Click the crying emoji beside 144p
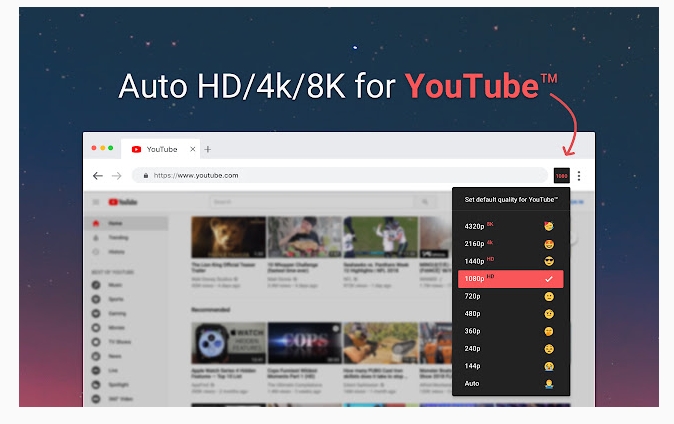Viewport: 674px width, 424px height. point(549,366)
